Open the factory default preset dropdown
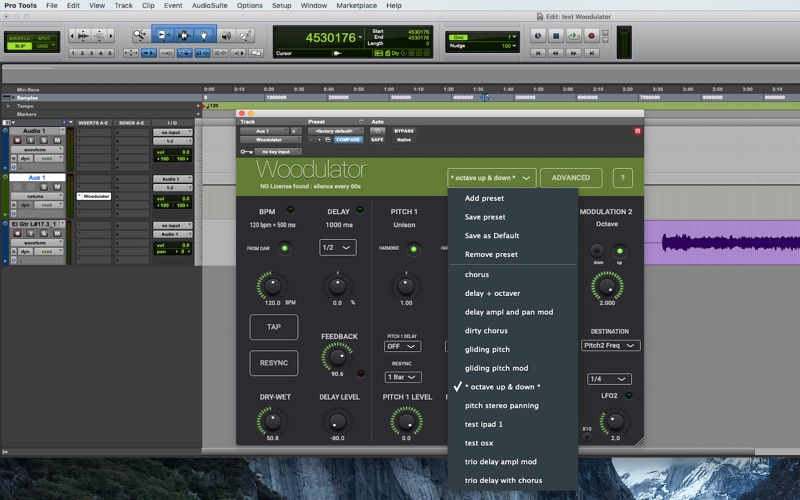 336,131
